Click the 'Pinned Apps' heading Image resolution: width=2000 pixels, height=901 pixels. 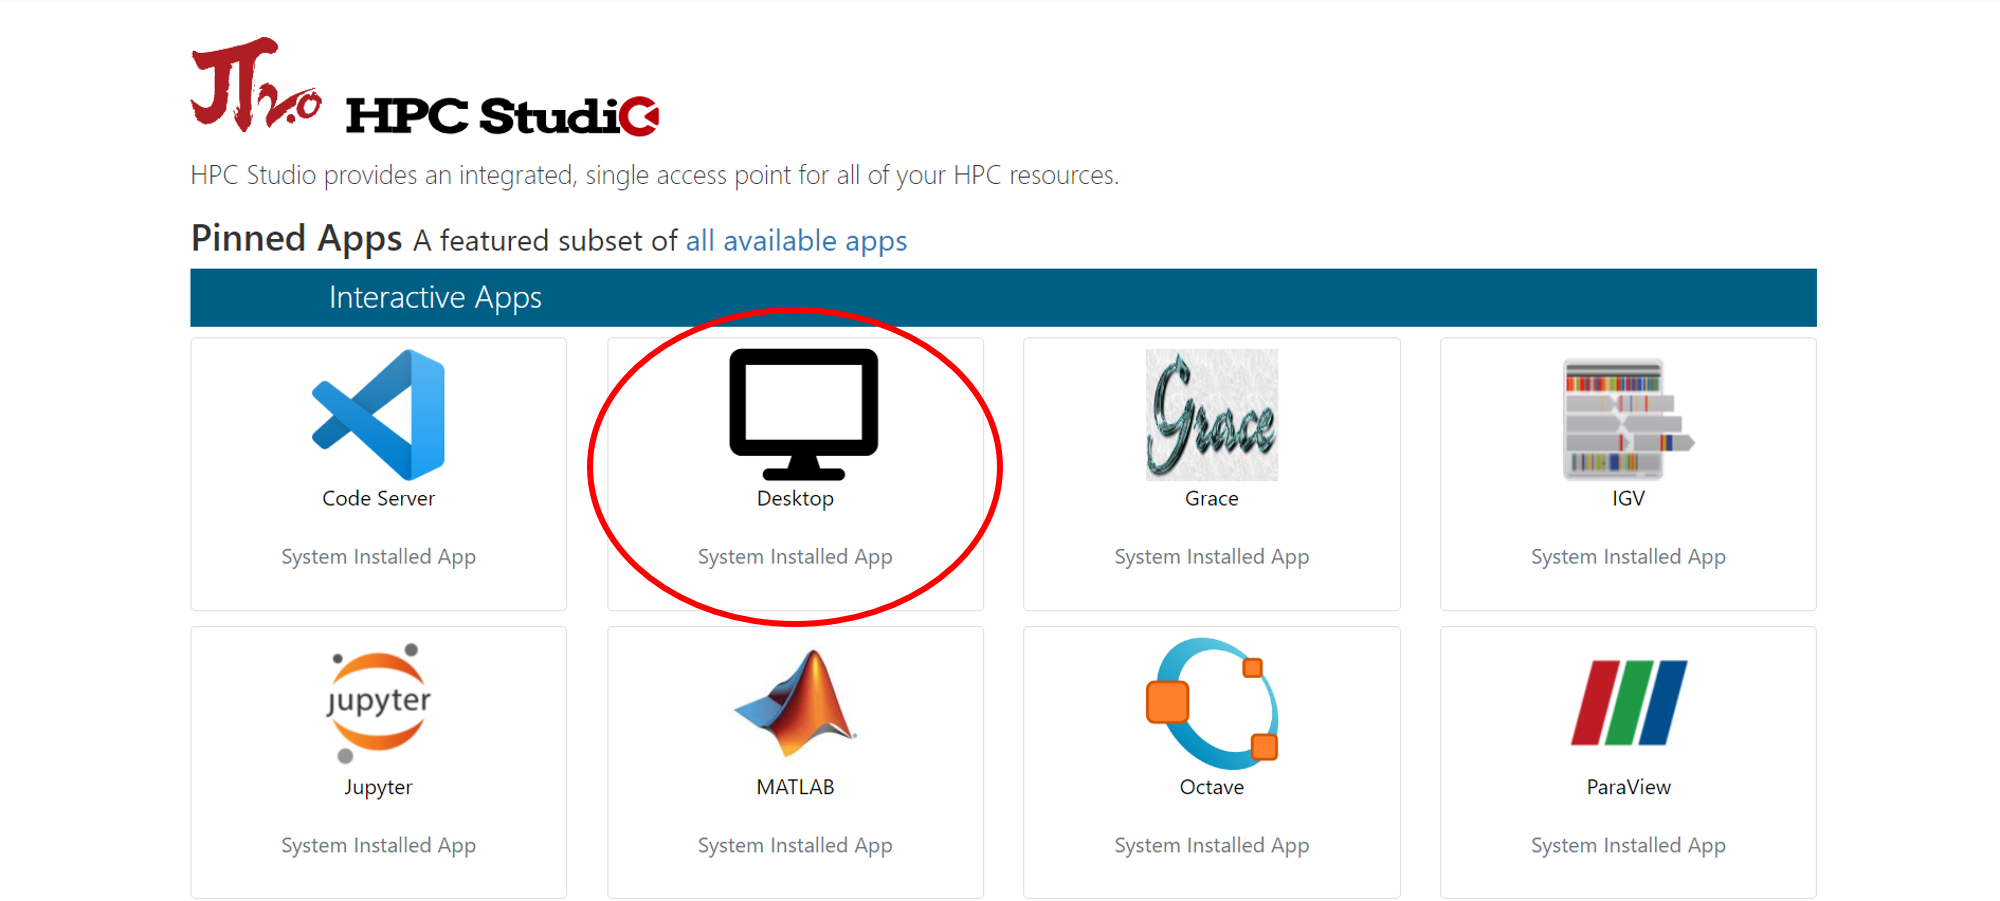click(x=296, y=239)
